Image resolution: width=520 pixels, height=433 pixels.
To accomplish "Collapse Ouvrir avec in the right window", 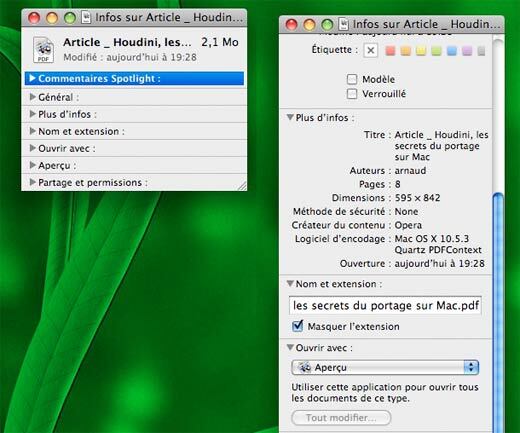I will click(x=290, y=348).
